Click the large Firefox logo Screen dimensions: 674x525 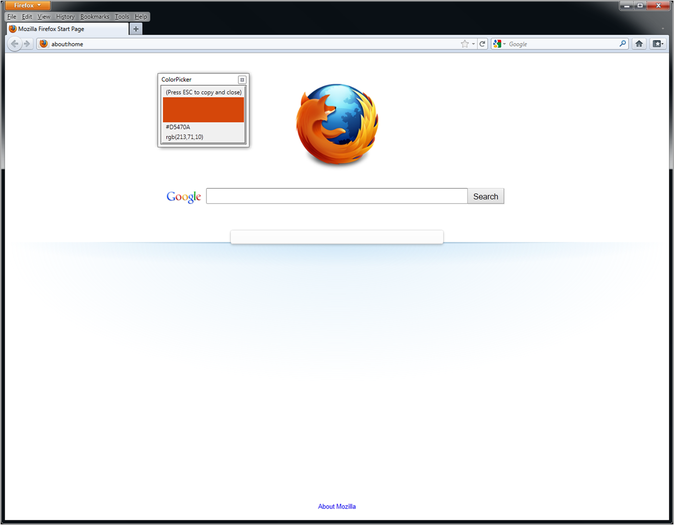[337, 125]
